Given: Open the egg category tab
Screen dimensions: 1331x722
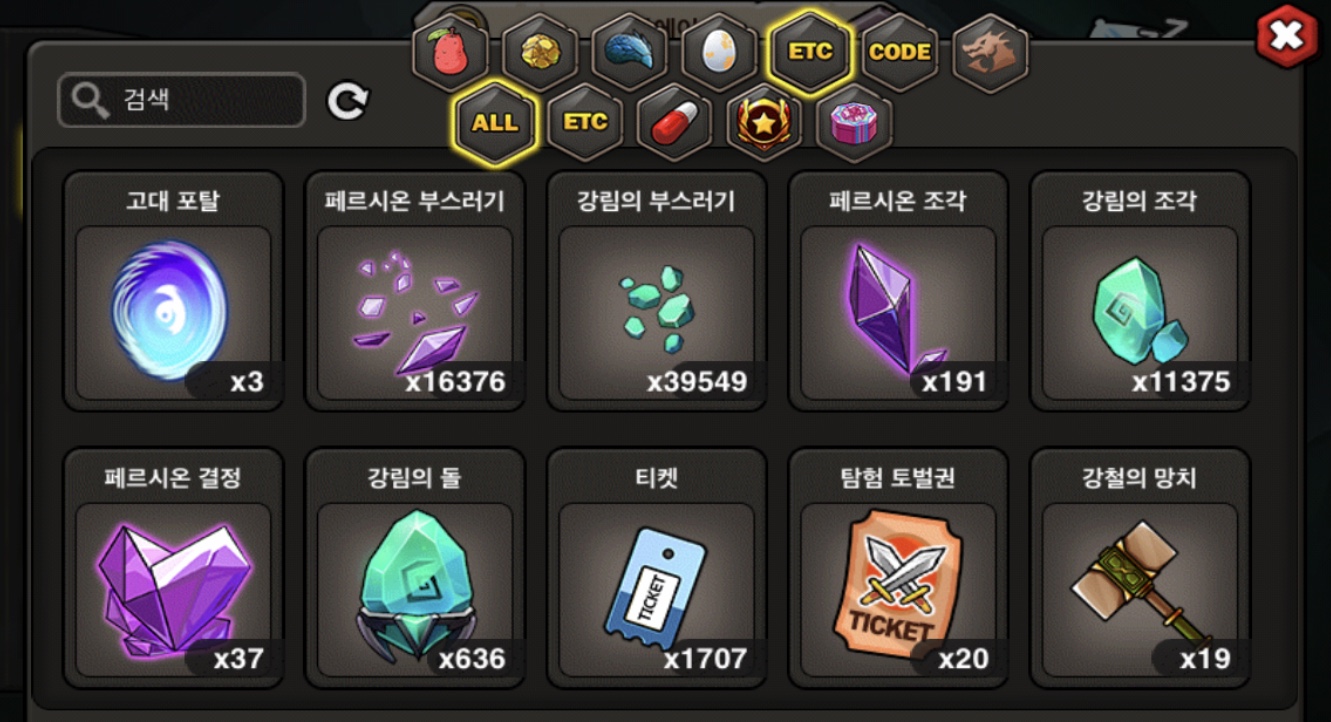Looking at the screenshot, I should [720, 52].
